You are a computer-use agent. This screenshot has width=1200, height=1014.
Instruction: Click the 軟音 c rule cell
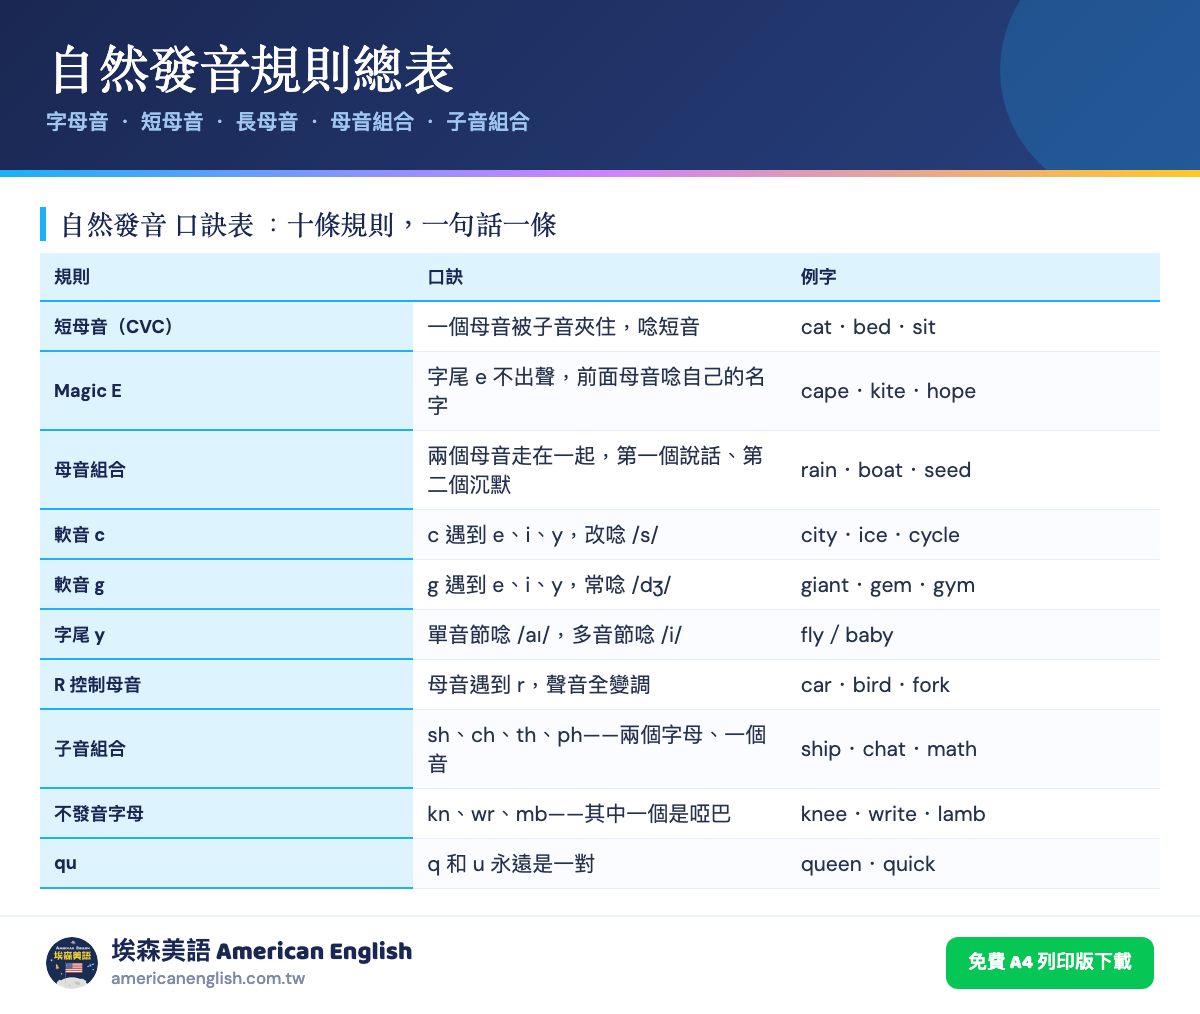tap(226, 535)
